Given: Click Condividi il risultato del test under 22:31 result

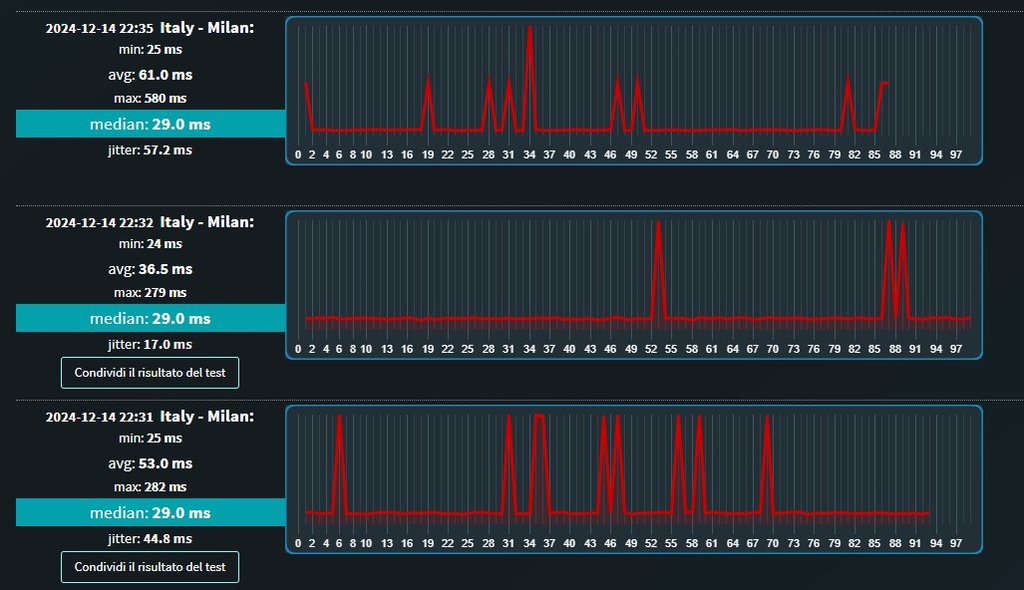Looking at the screenshot, I should (x=150, y=566).
